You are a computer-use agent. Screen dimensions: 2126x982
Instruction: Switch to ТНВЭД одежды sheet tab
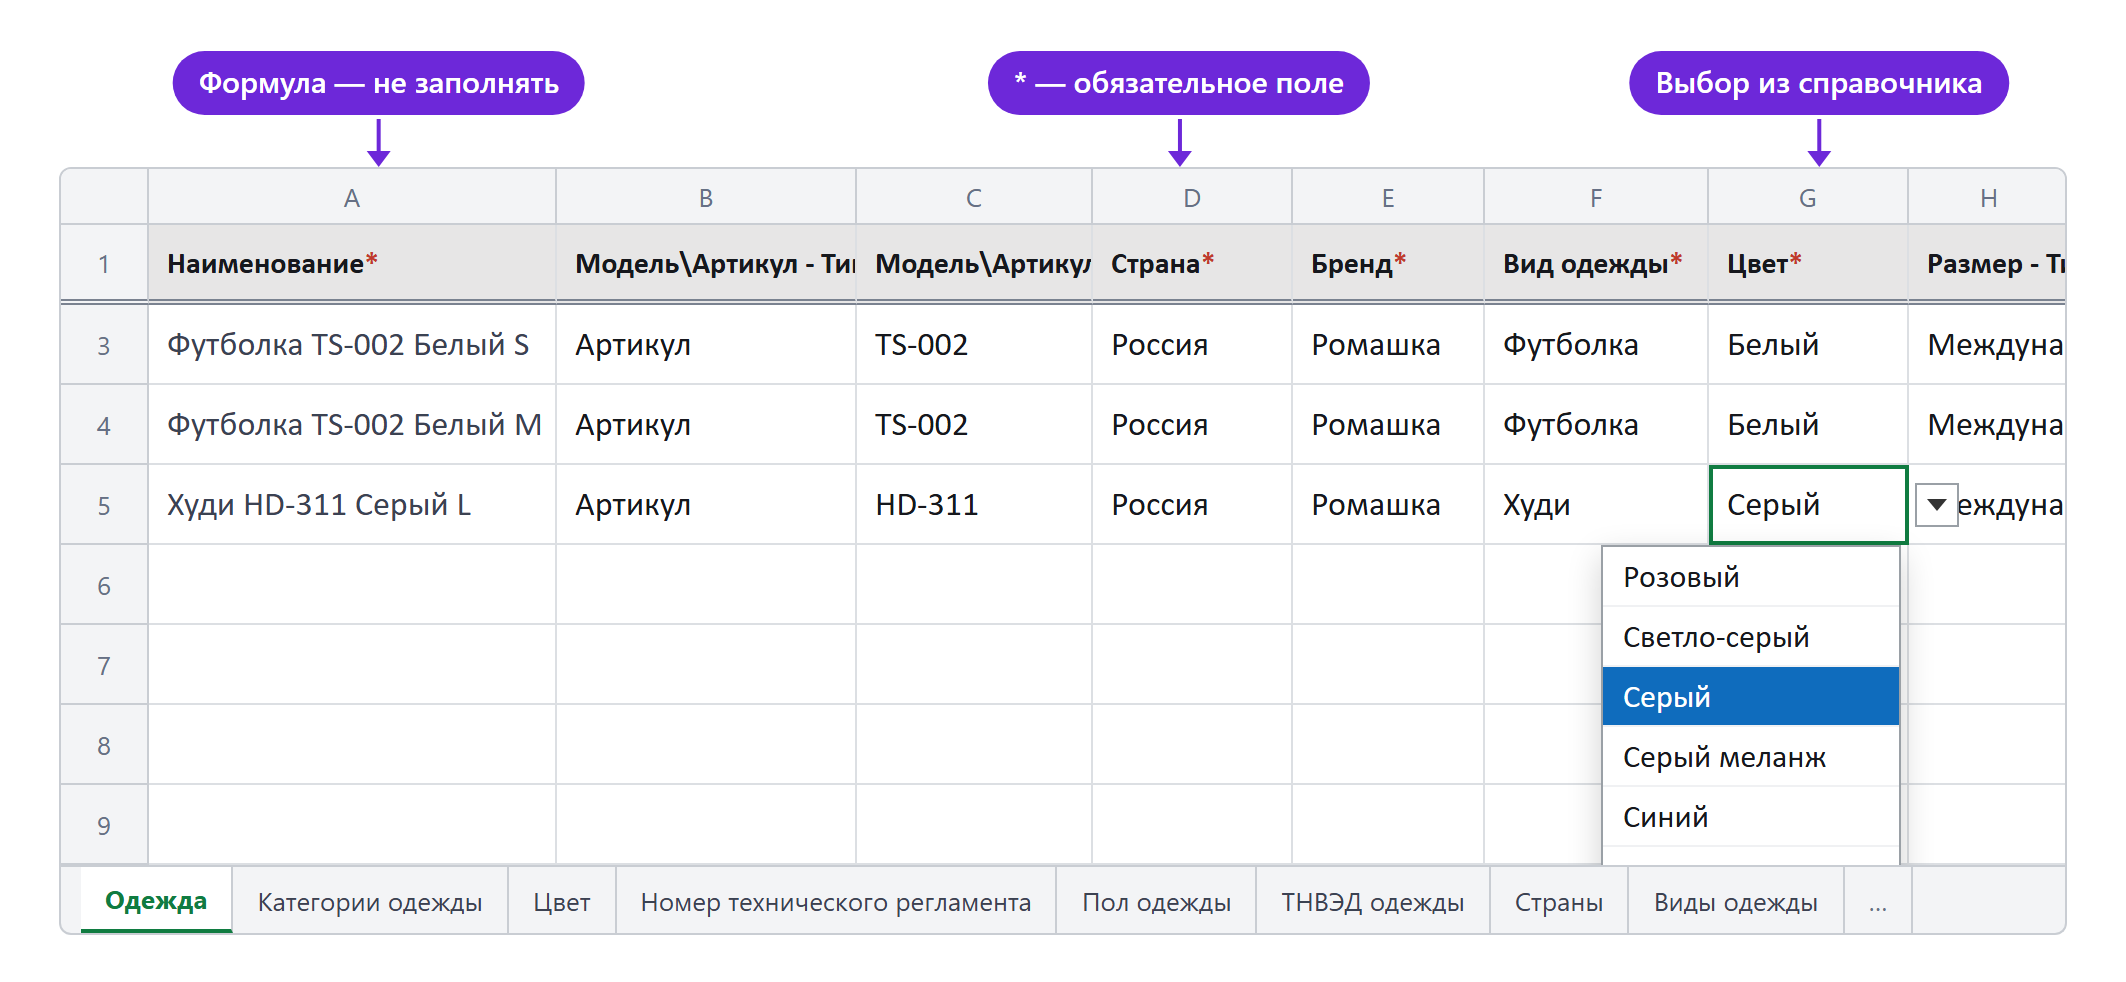pos(1373,902)
